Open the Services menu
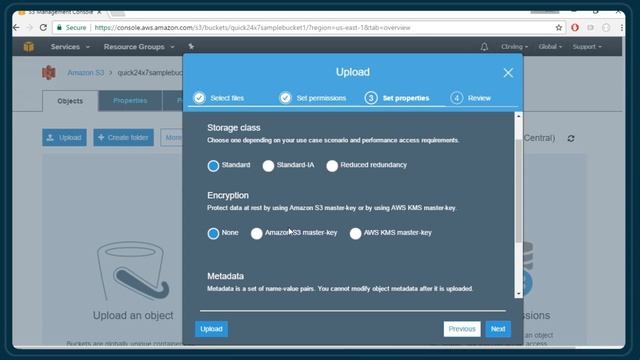This screenshot has width=640, height=360. coord(70,47)
